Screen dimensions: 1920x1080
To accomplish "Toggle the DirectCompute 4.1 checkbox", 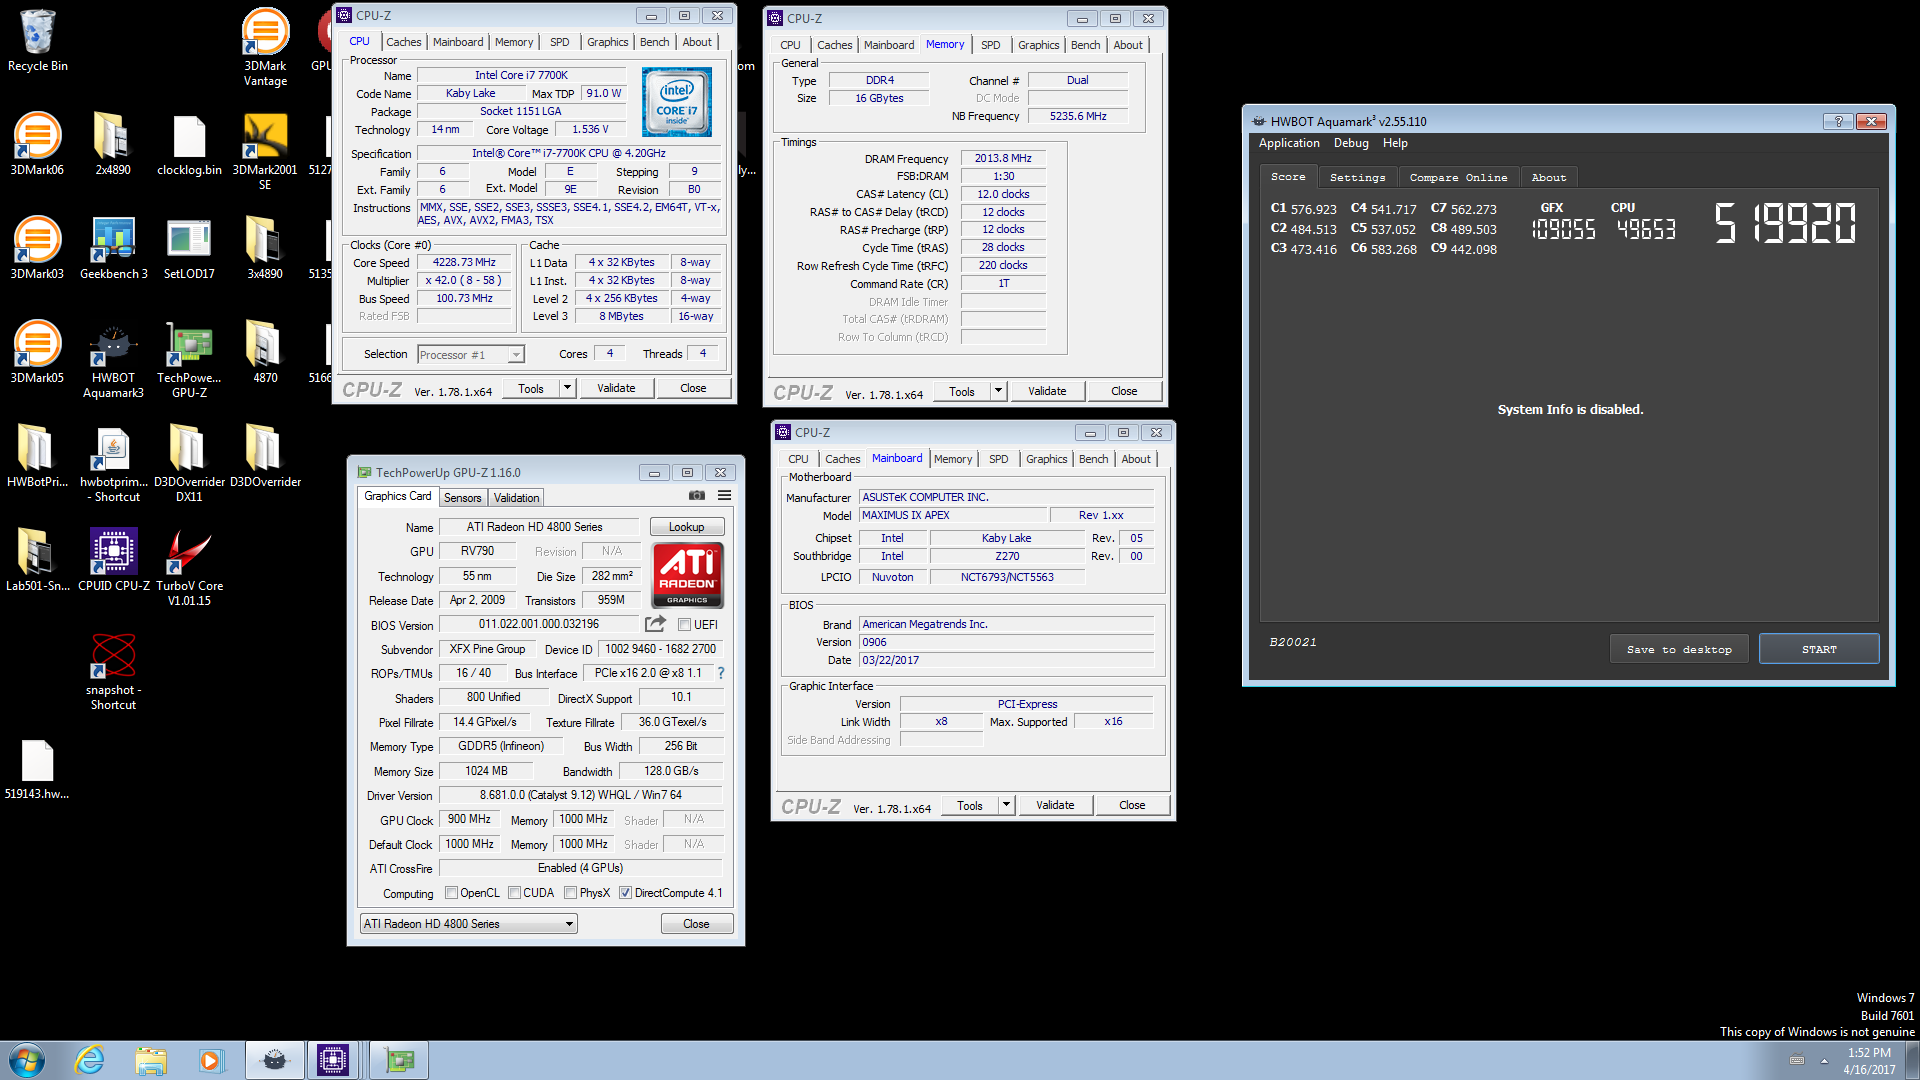I will [625, 893].
